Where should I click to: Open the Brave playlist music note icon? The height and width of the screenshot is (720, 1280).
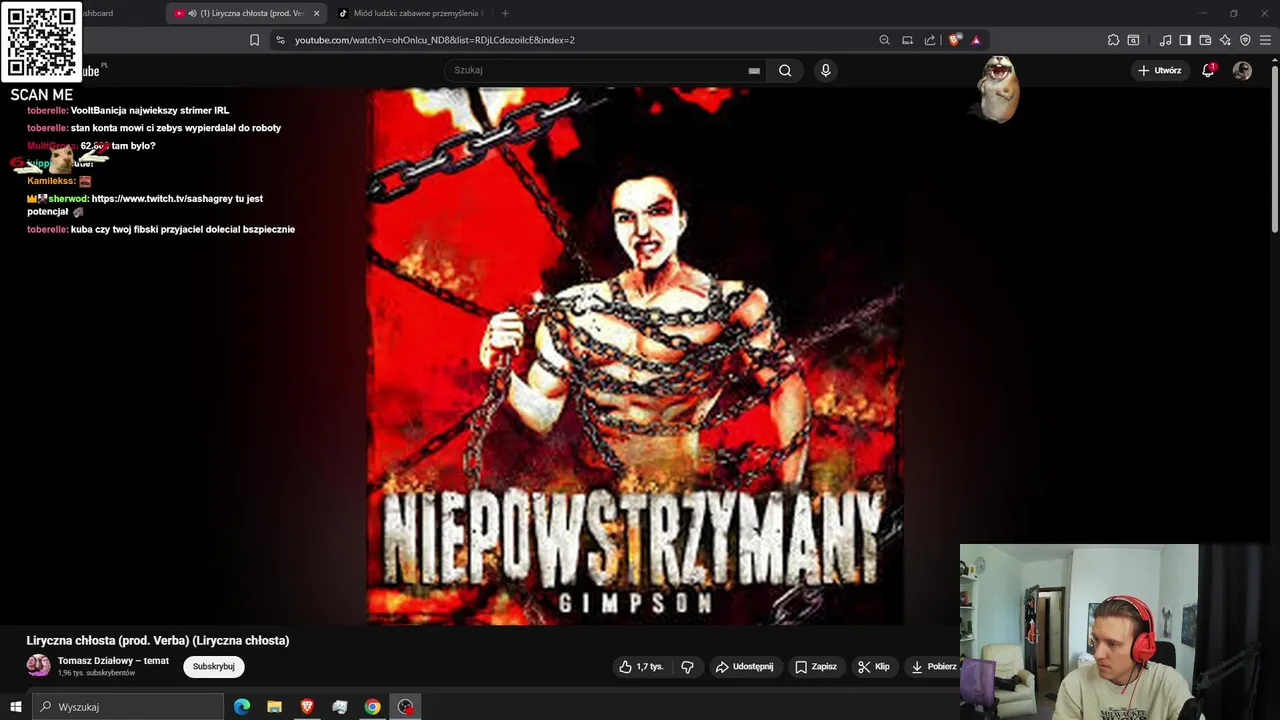pos(1165,40)
